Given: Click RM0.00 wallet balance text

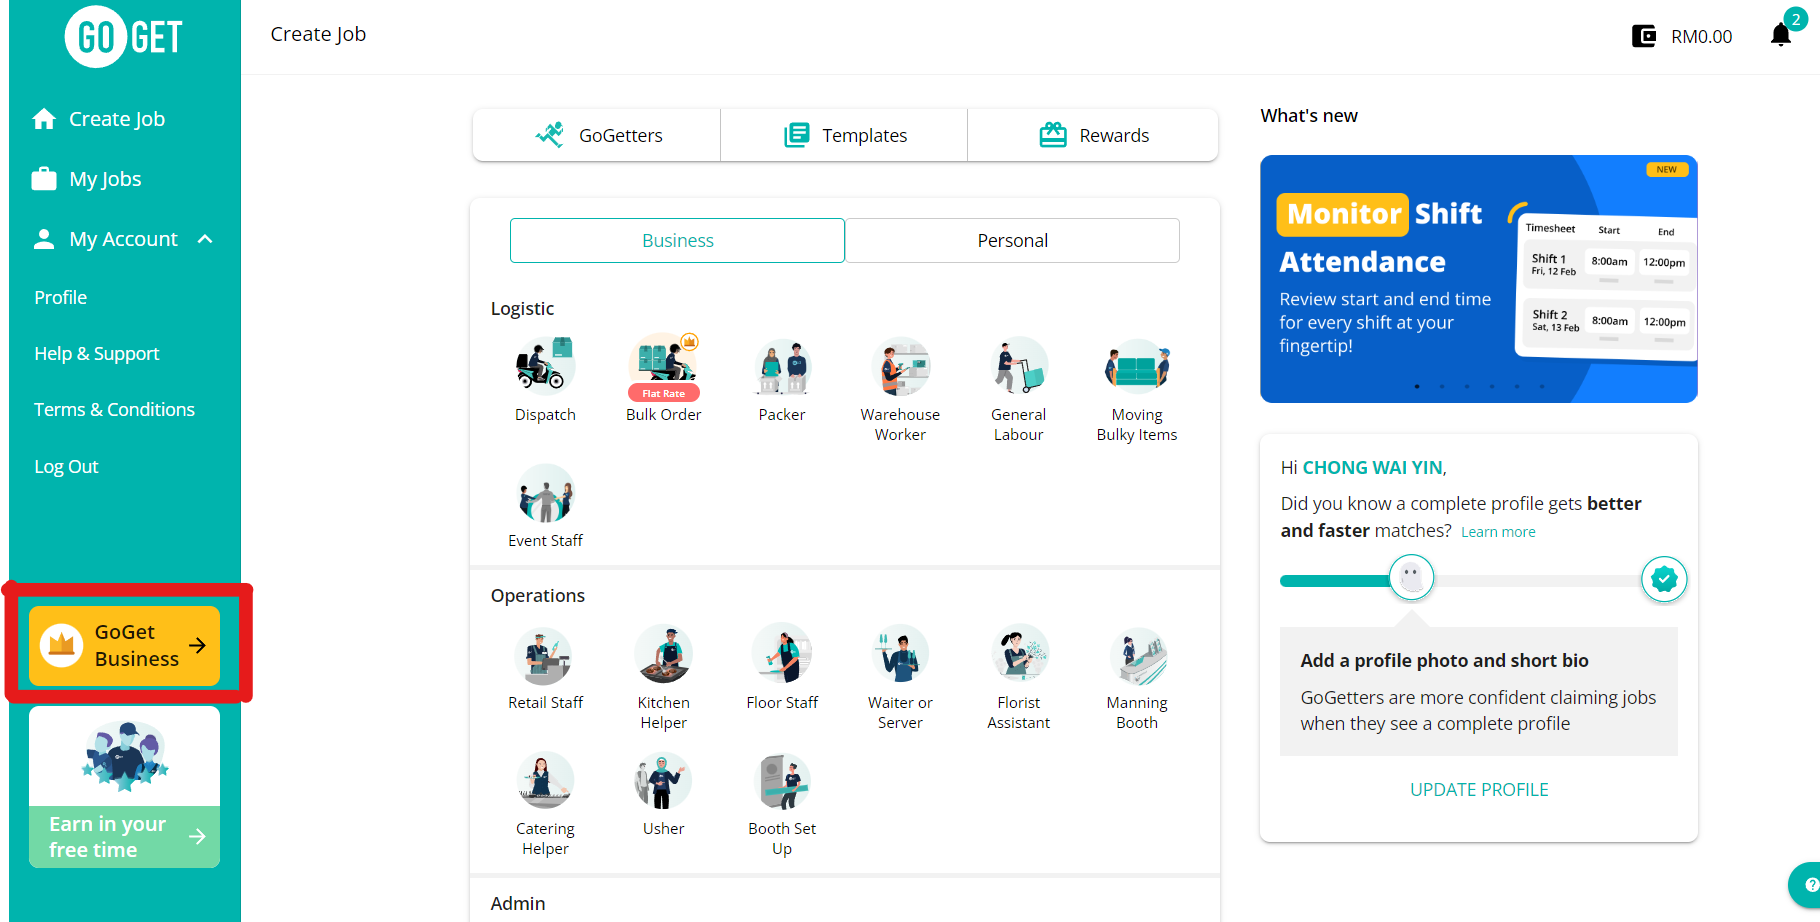Looking at the screenshot, I should (x=1701, y=37).
